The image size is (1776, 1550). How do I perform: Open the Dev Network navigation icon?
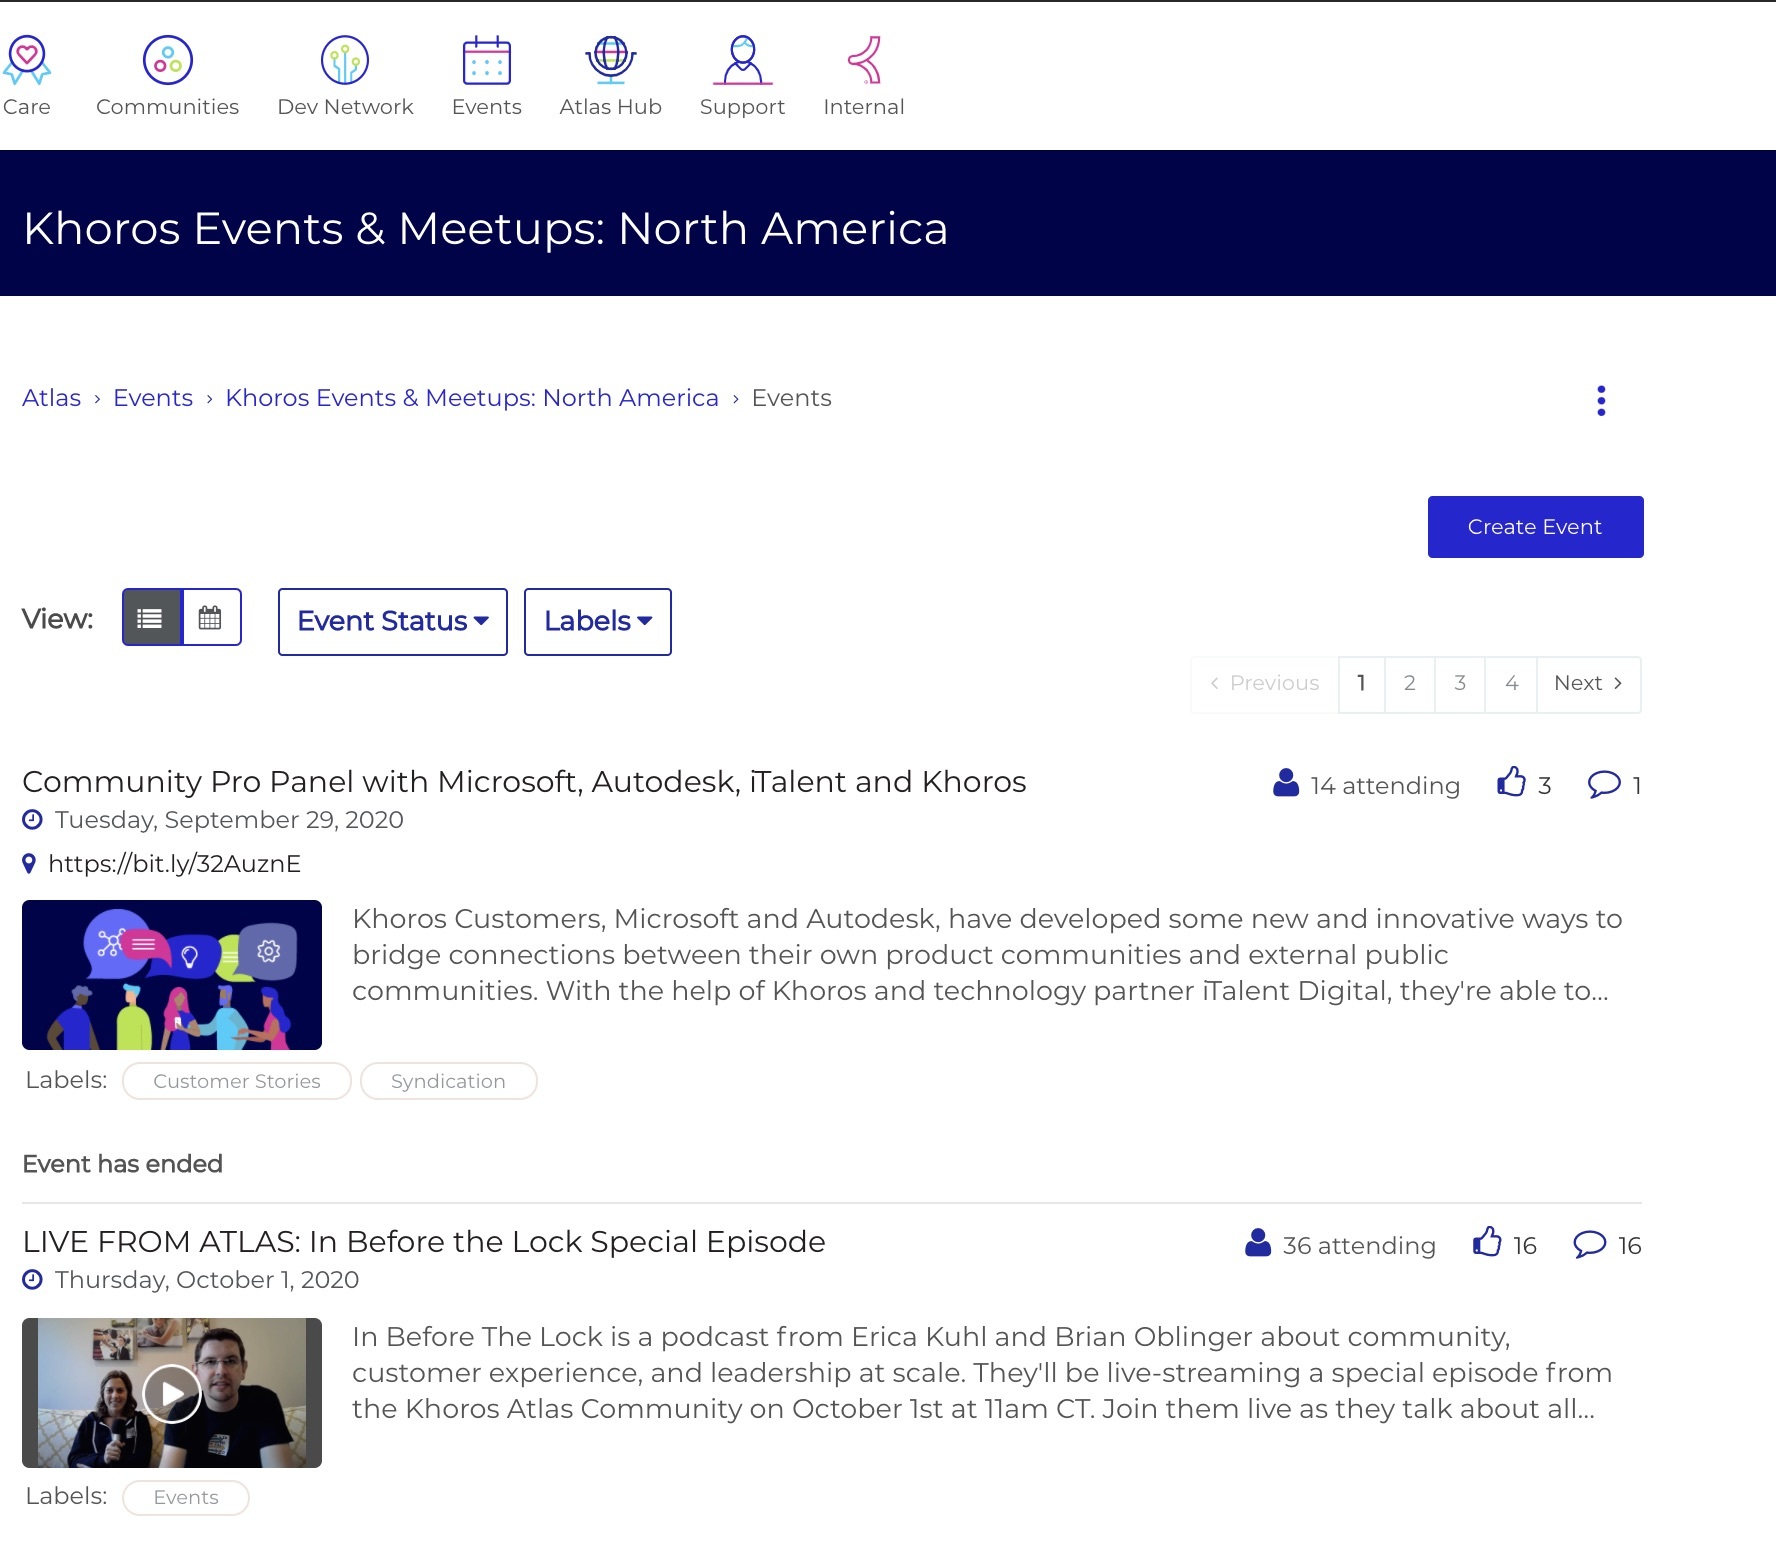point(345,60)
